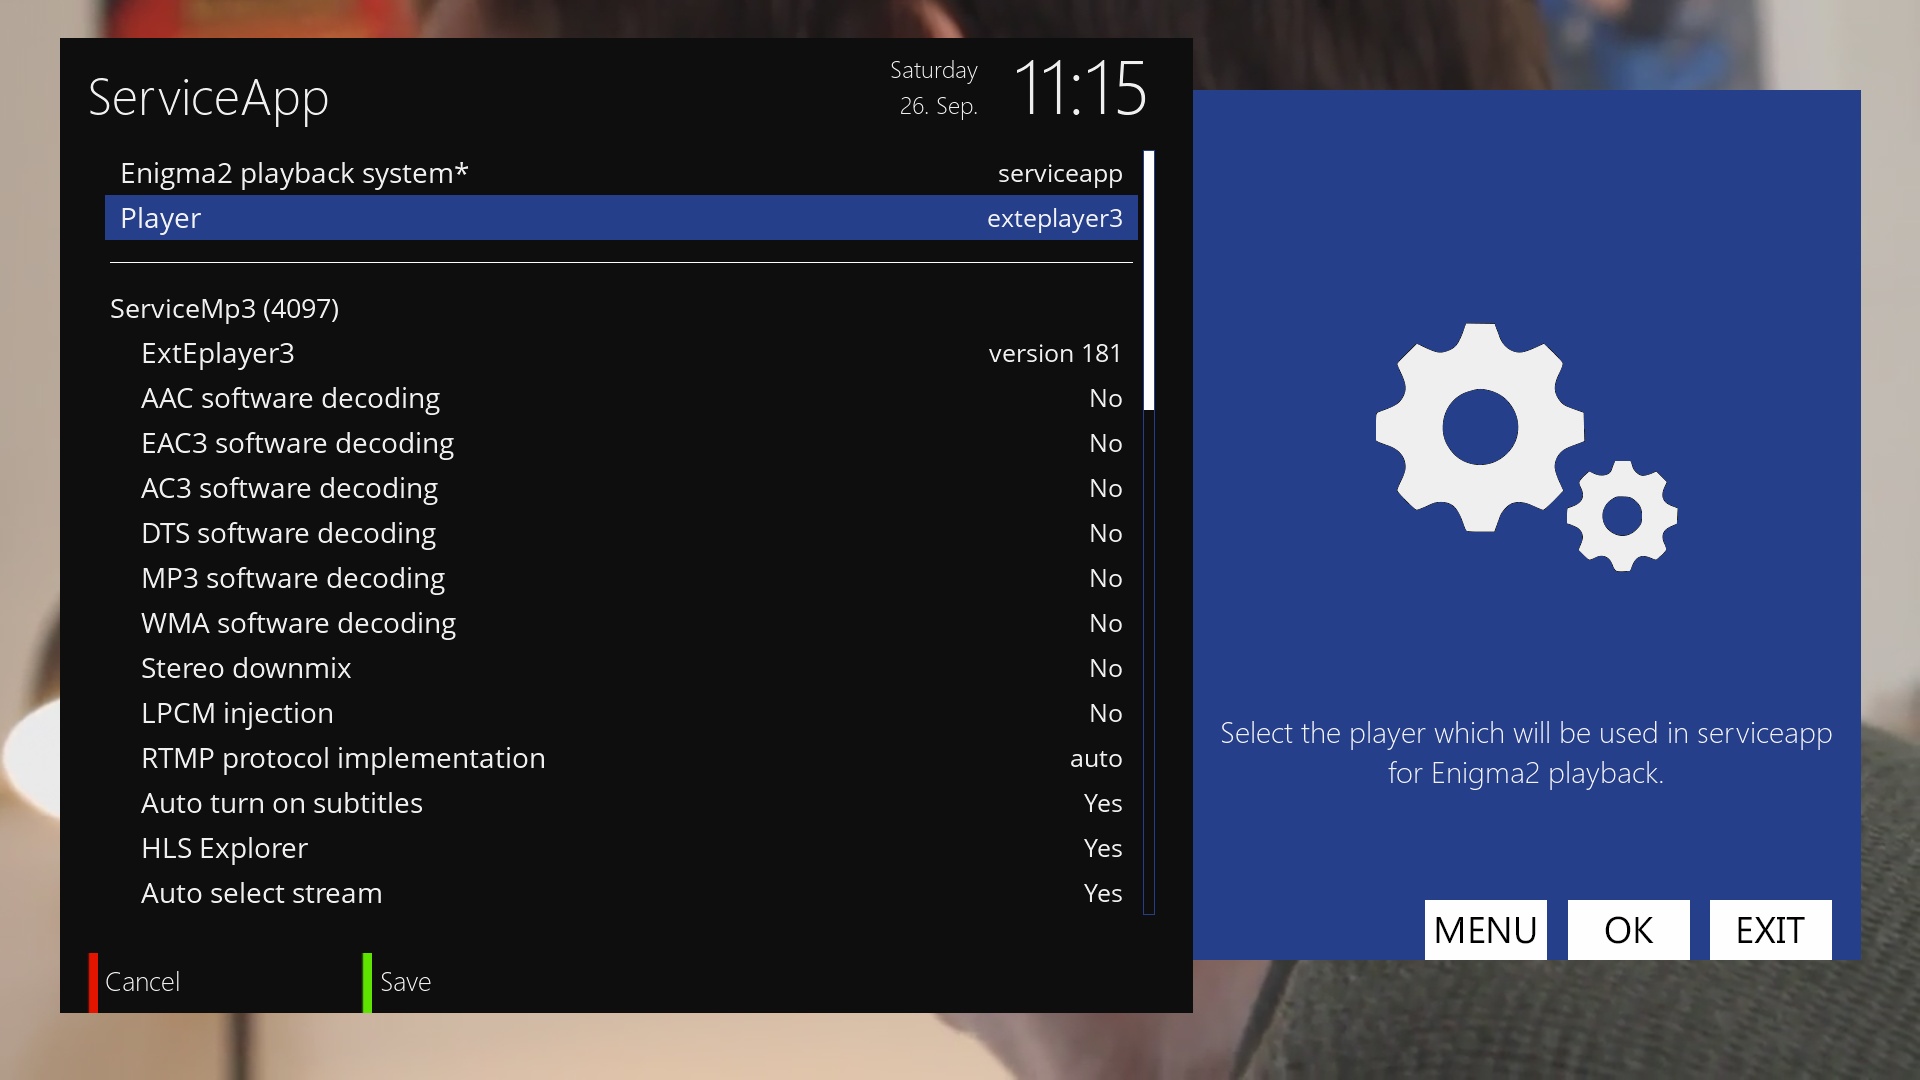The image size is (1920, 1080).
Task: Click the large gears settings icon
Action: (1526, 447)
